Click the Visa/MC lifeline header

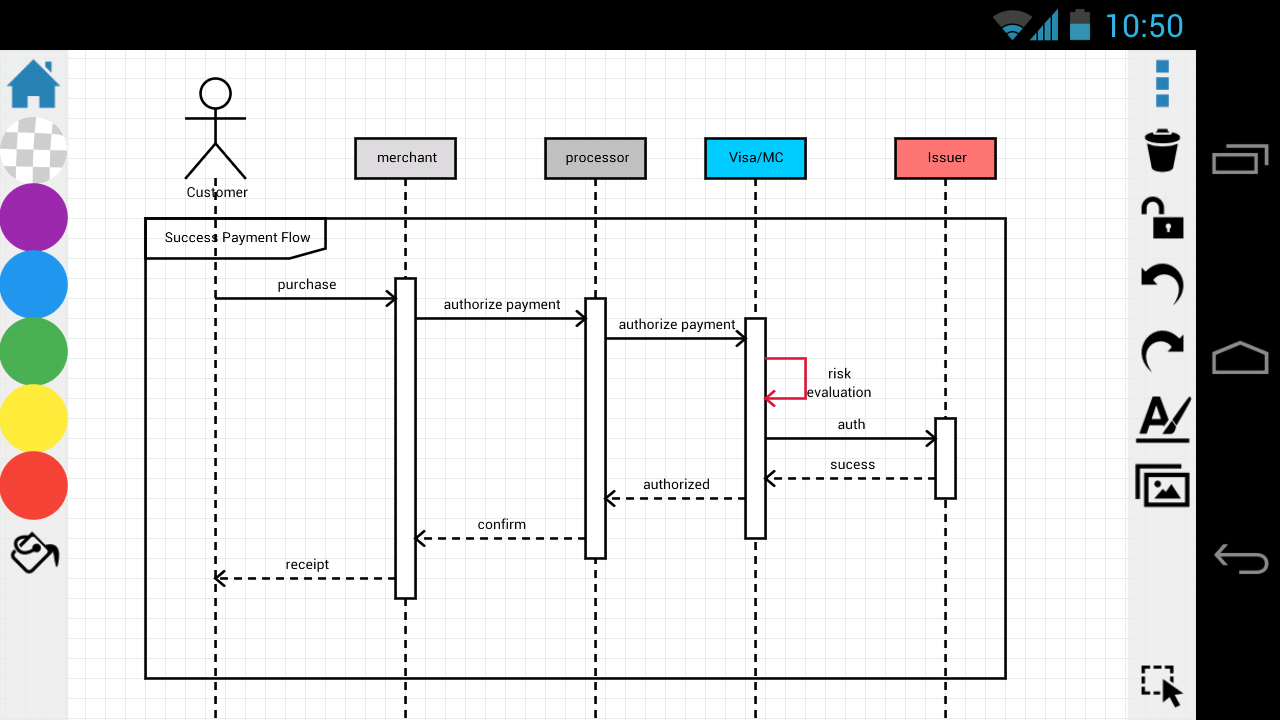tap(755, 157)
